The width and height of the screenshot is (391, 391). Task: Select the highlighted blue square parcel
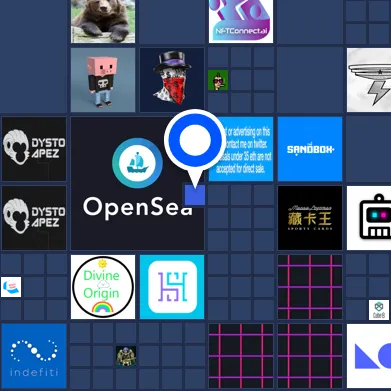click(195, 195)
